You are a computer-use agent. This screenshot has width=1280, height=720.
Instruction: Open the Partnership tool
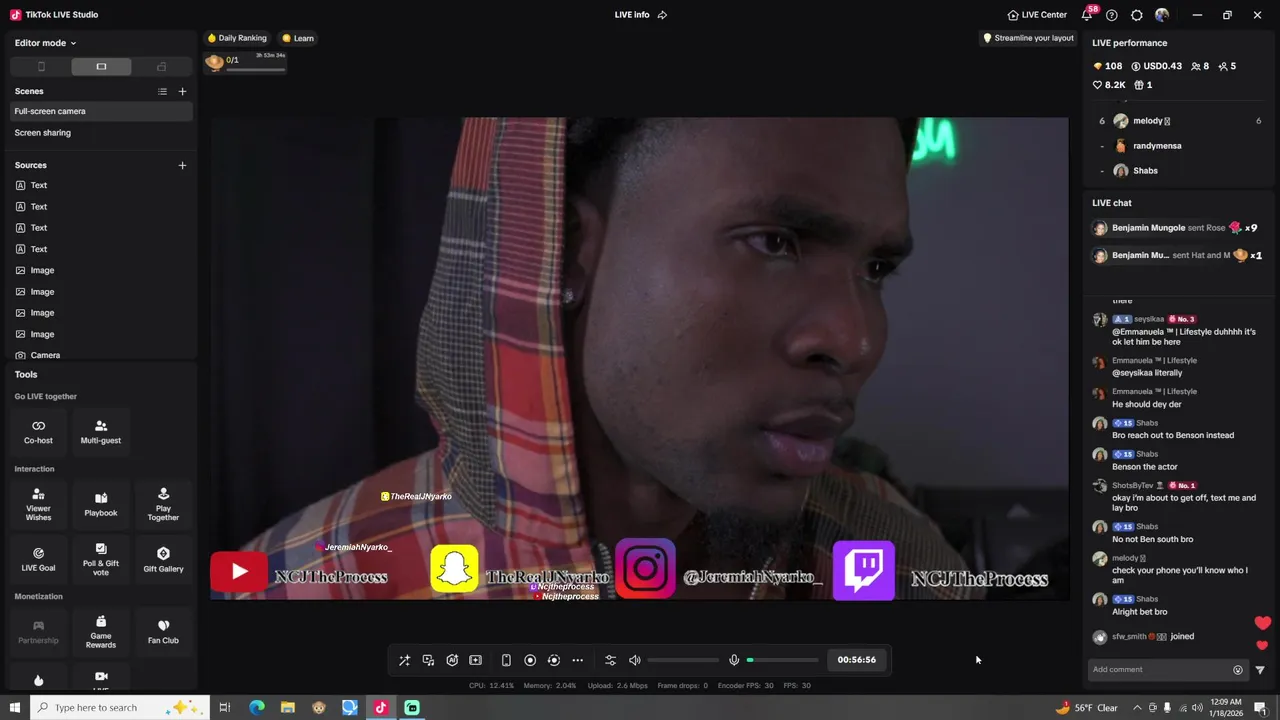tap(38, 632)
